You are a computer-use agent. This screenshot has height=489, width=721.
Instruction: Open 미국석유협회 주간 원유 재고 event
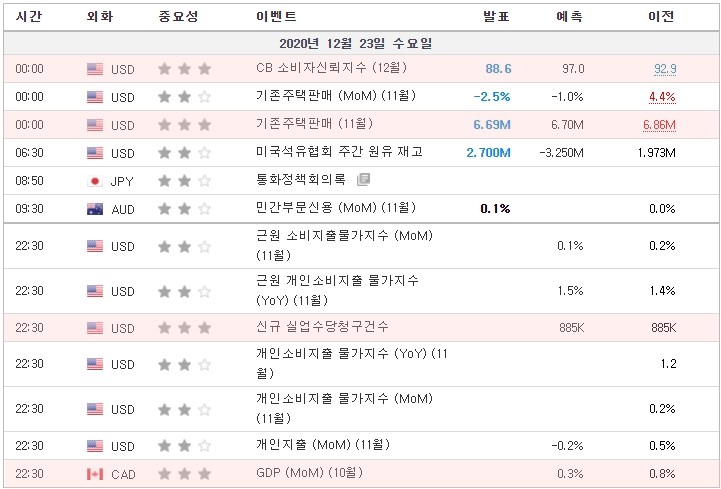point(339,152)
